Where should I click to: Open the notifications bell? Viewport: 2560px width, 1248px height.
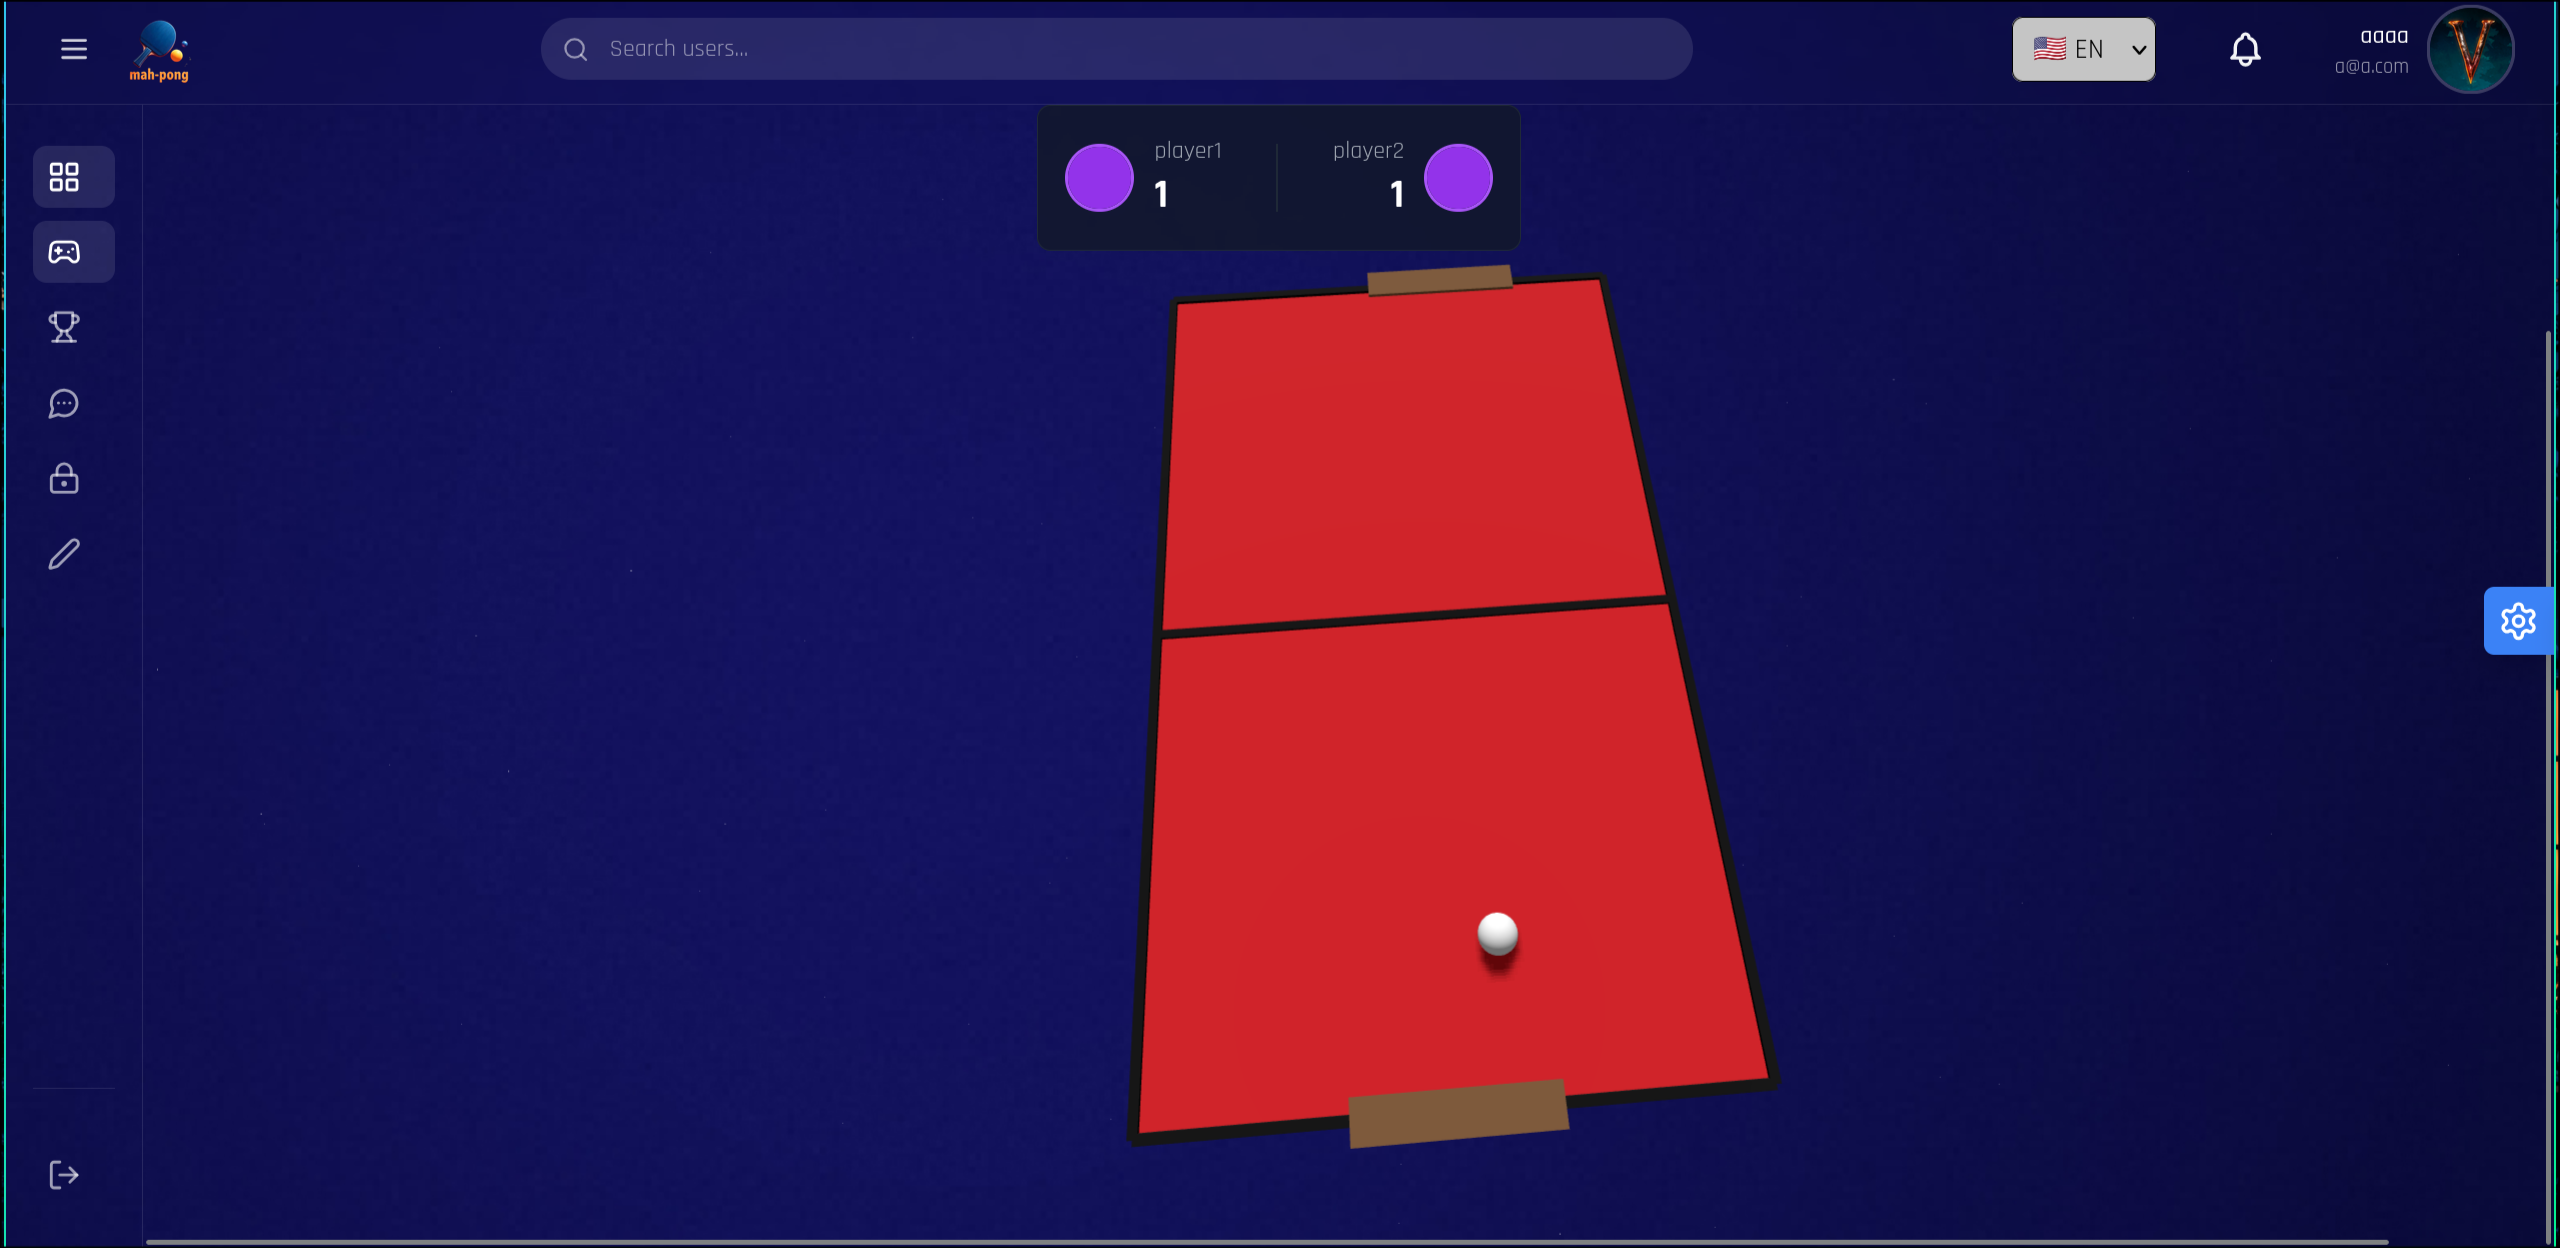pyautogui.click(x=2245, y=49)
